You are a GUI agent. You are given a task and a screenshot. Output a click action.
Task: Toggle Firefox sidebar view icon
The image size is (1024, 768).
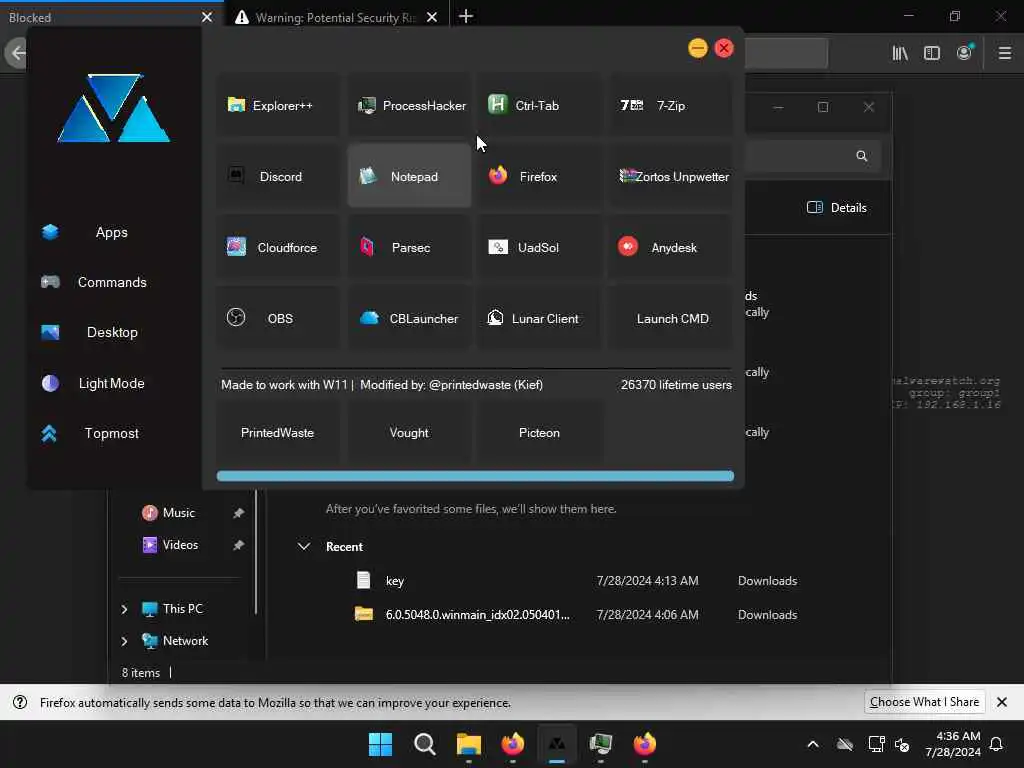932,53
